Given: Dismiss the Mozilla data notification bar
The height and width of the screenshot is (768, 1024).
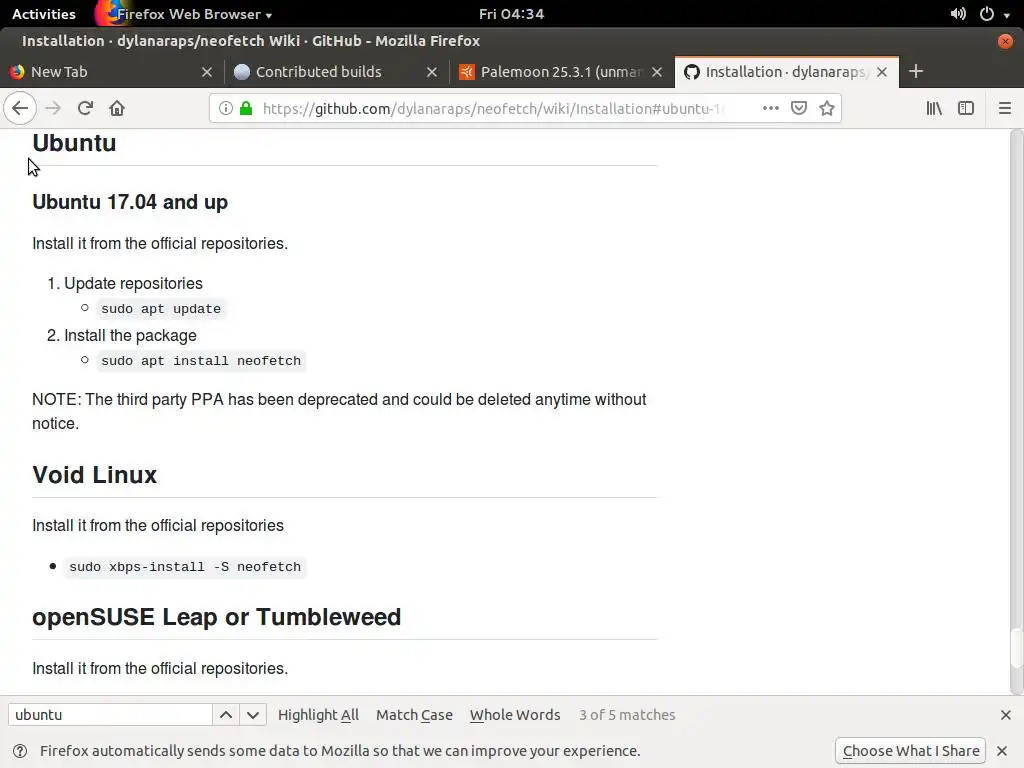Looking at the screenshot, I should [1002, 750].
